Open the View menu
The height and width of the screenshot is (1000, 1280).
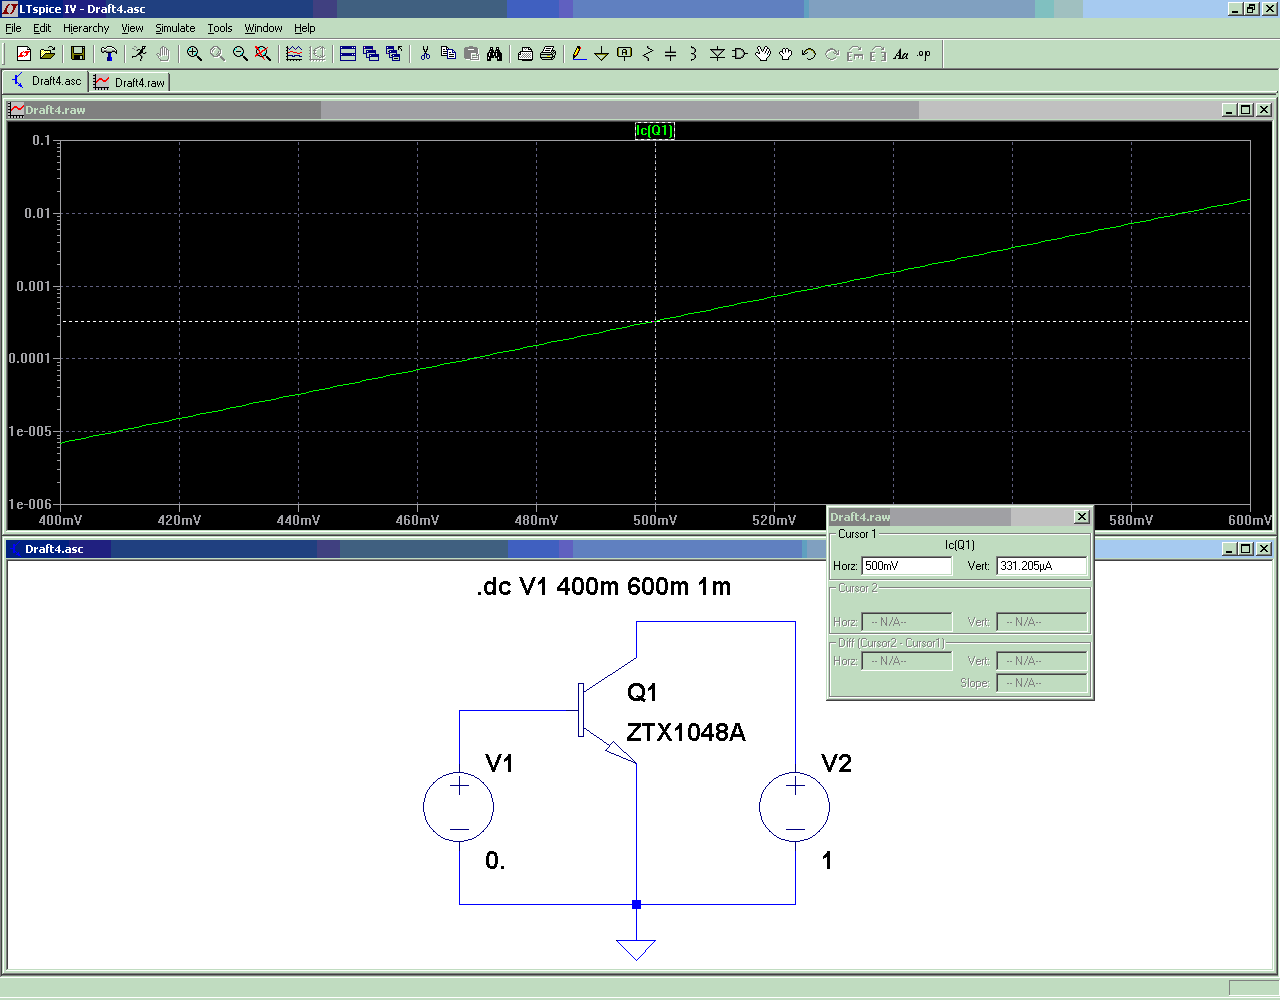click(x=132, y=28)
